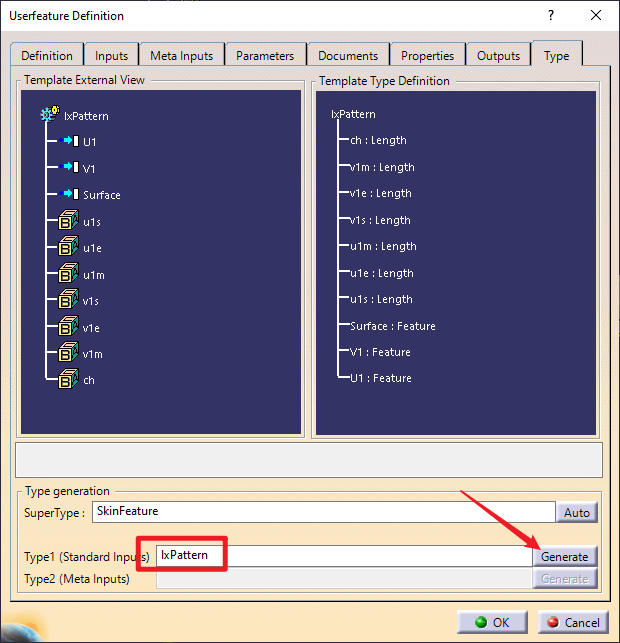The height and width of the screenshot is (643, 620).
Task: Switch to the Properties tab
Action: pos(427,55)
